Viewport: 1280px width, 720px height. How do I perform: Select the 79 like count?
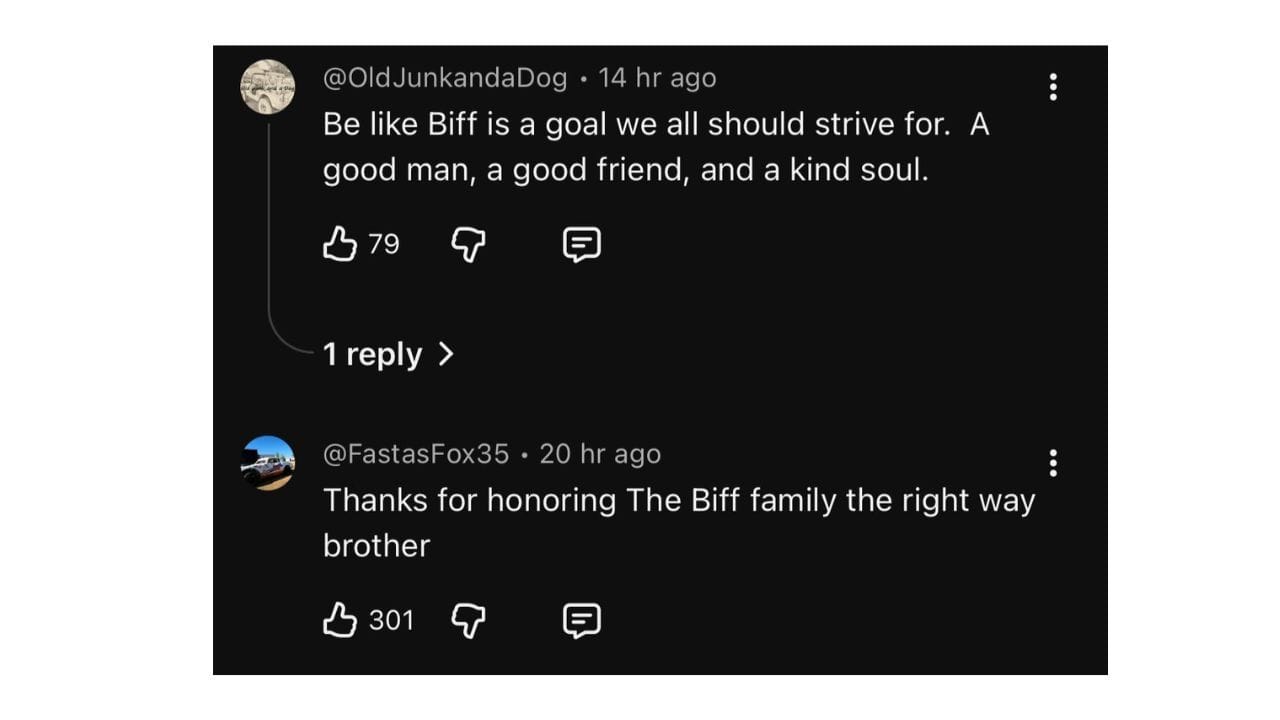386,245
